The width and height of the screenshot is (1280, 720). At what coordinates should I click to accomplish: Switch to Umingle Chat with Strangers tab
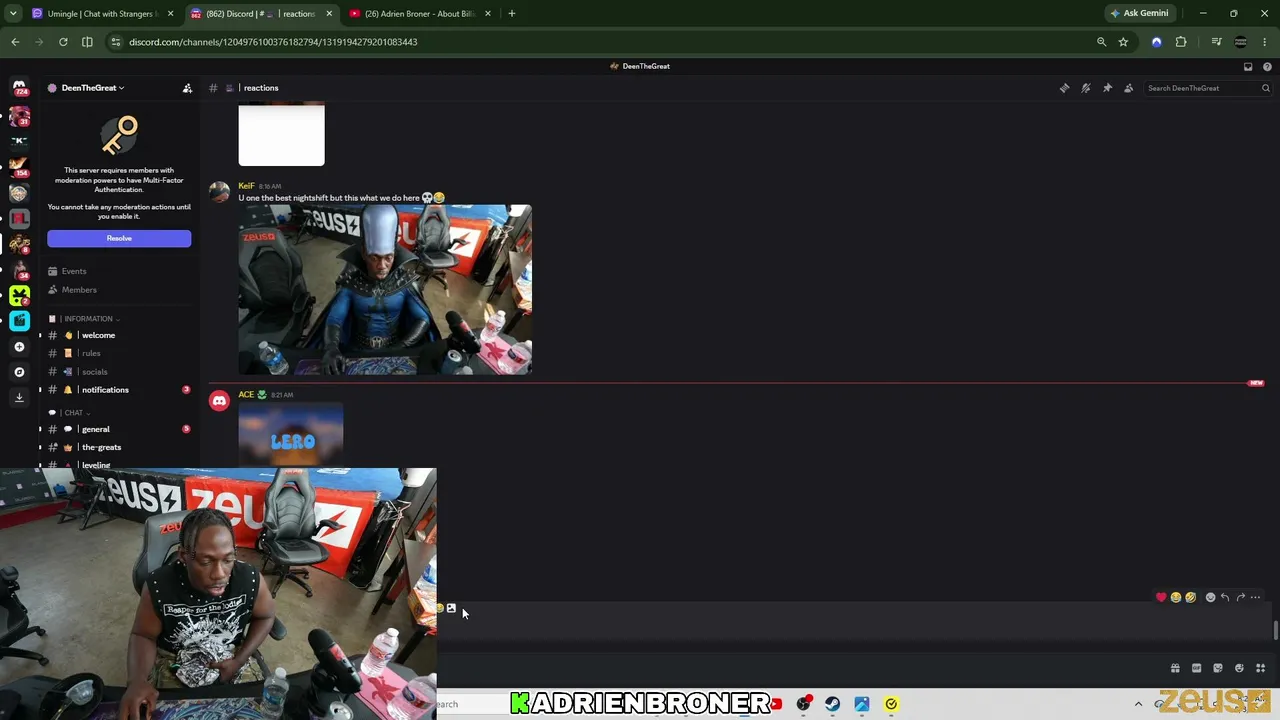102,14
